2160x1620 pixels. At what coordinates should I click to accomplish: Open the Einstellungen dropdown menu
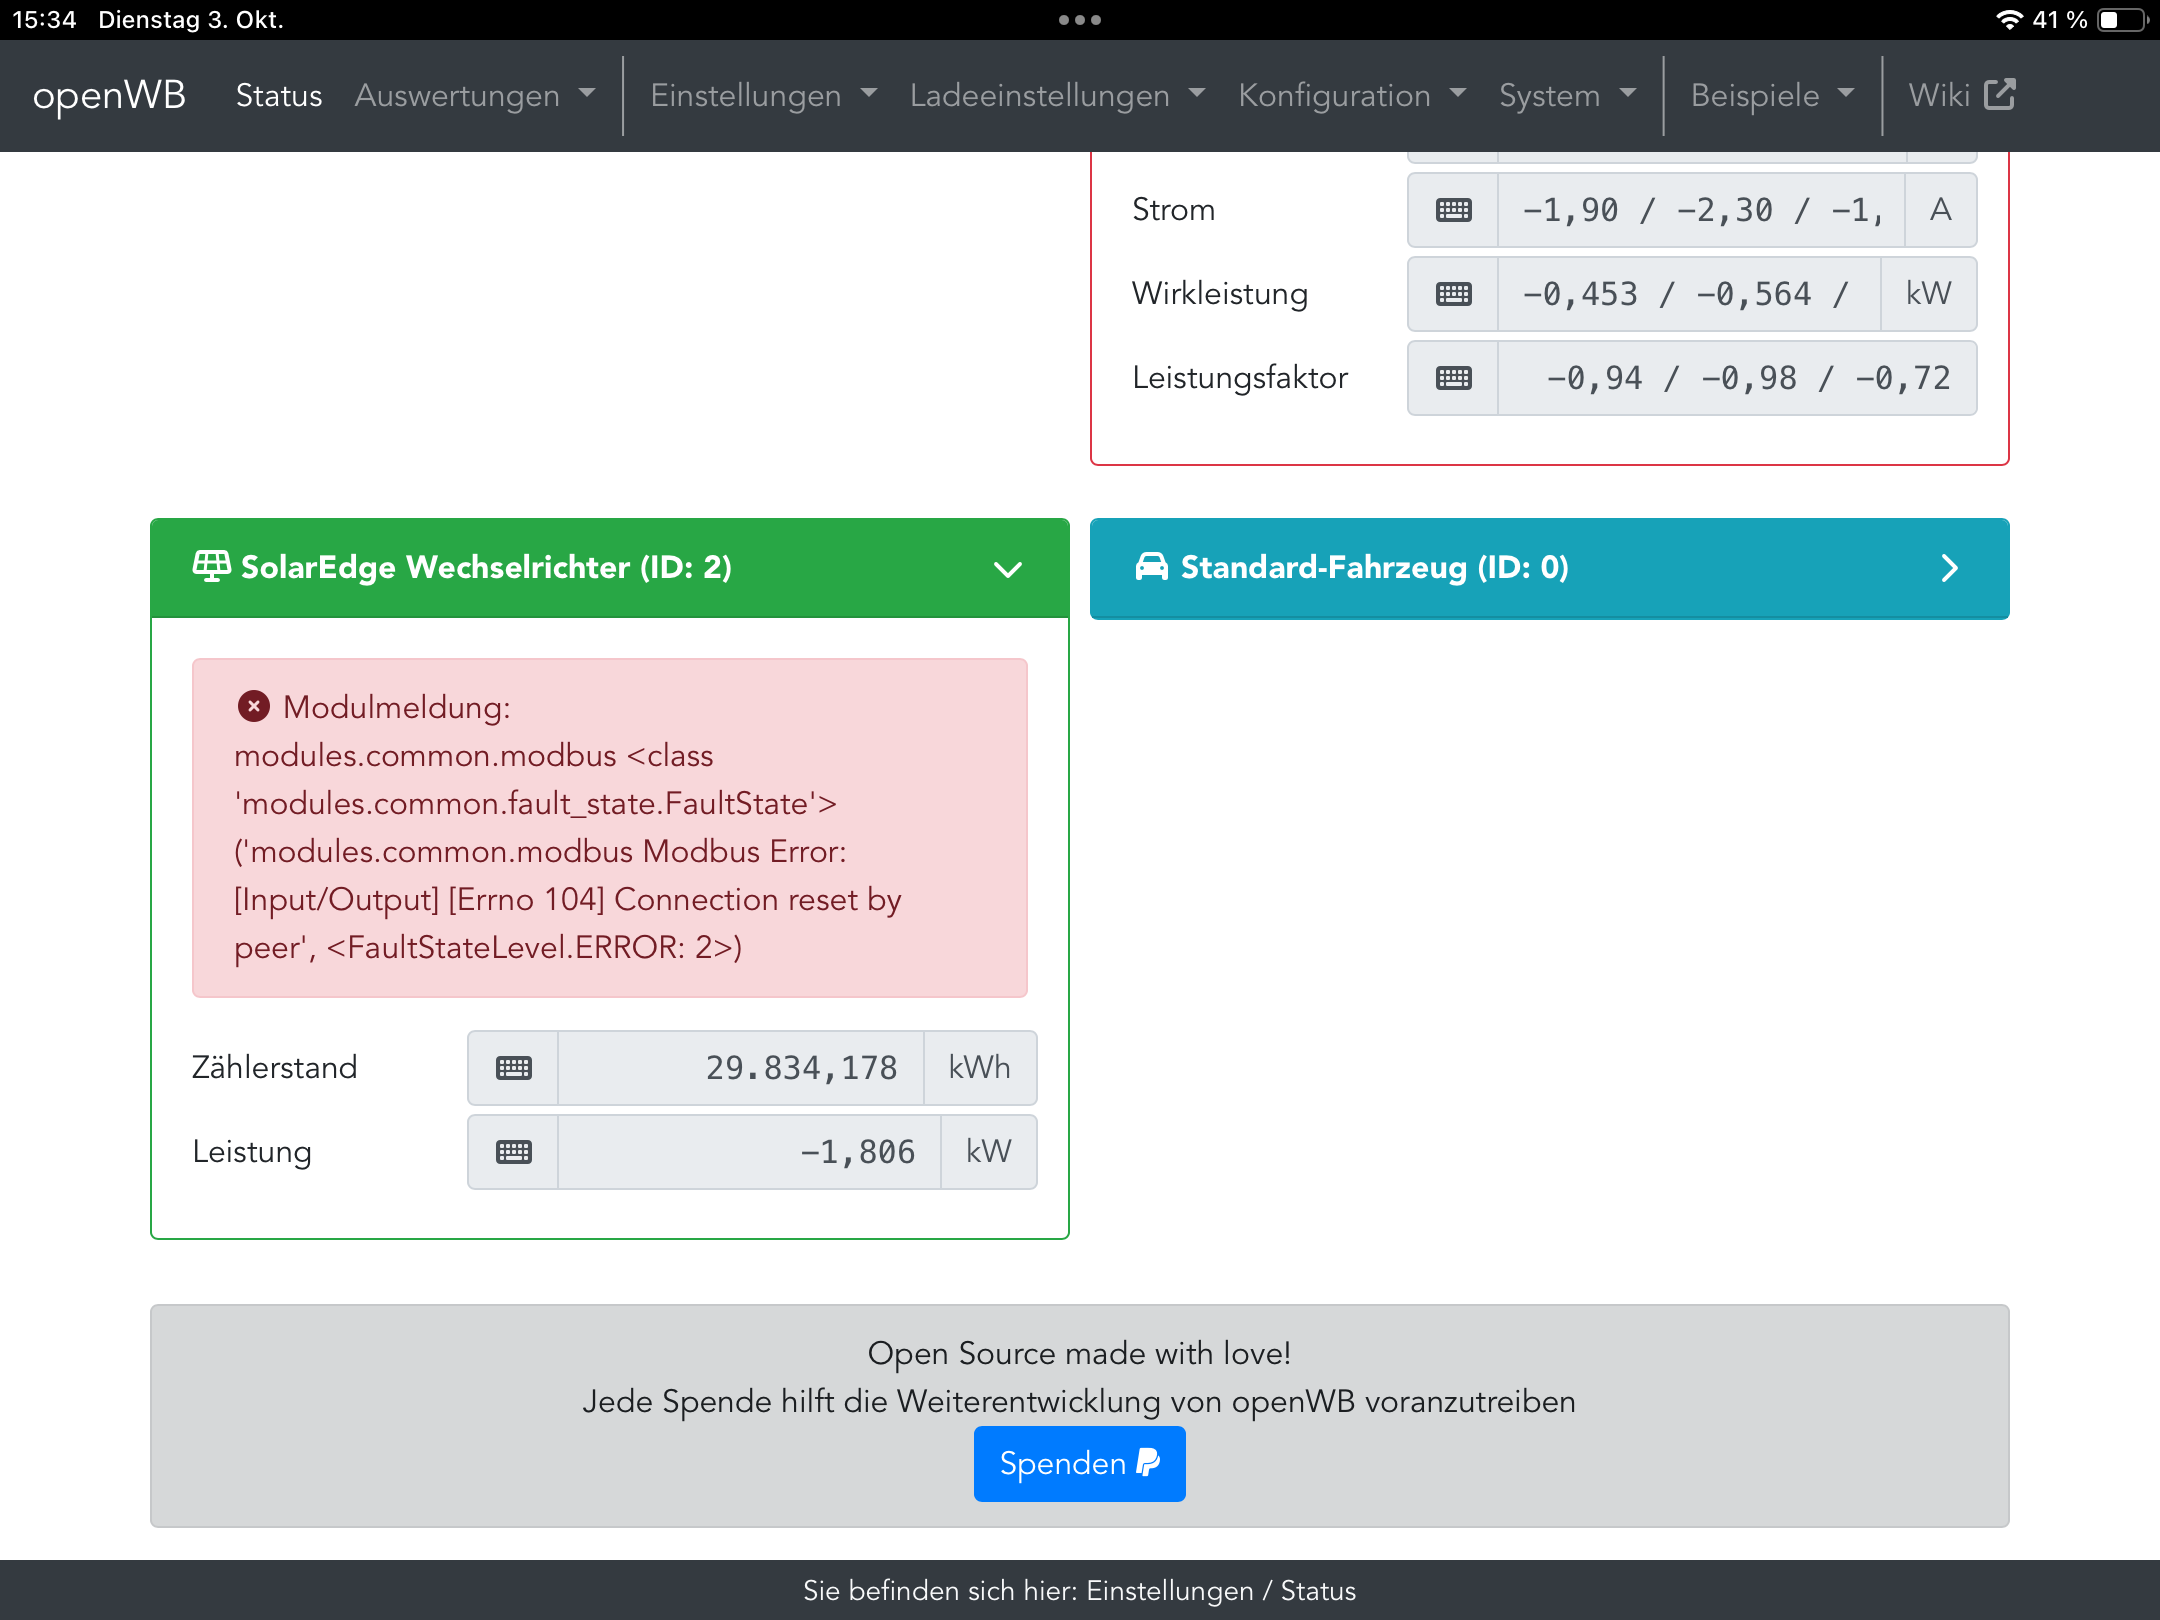(763, 95)
